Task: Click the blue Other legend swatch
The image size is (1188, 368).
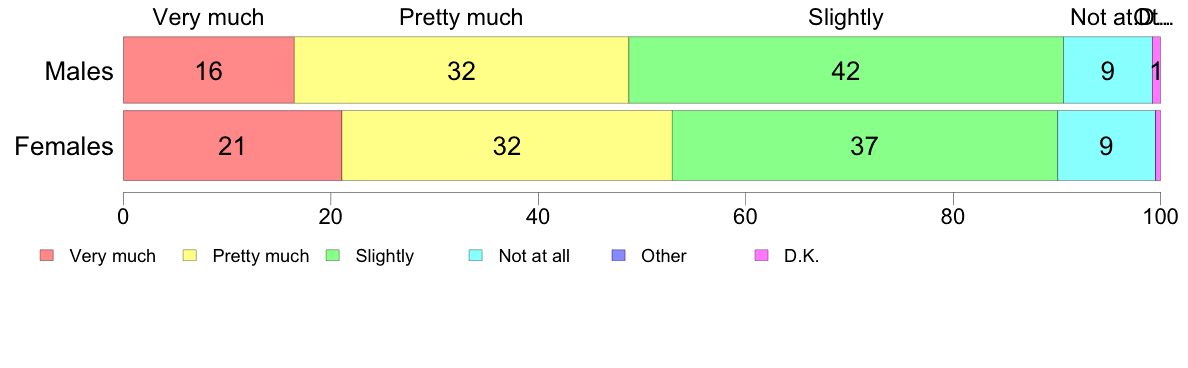Action: 618,256
